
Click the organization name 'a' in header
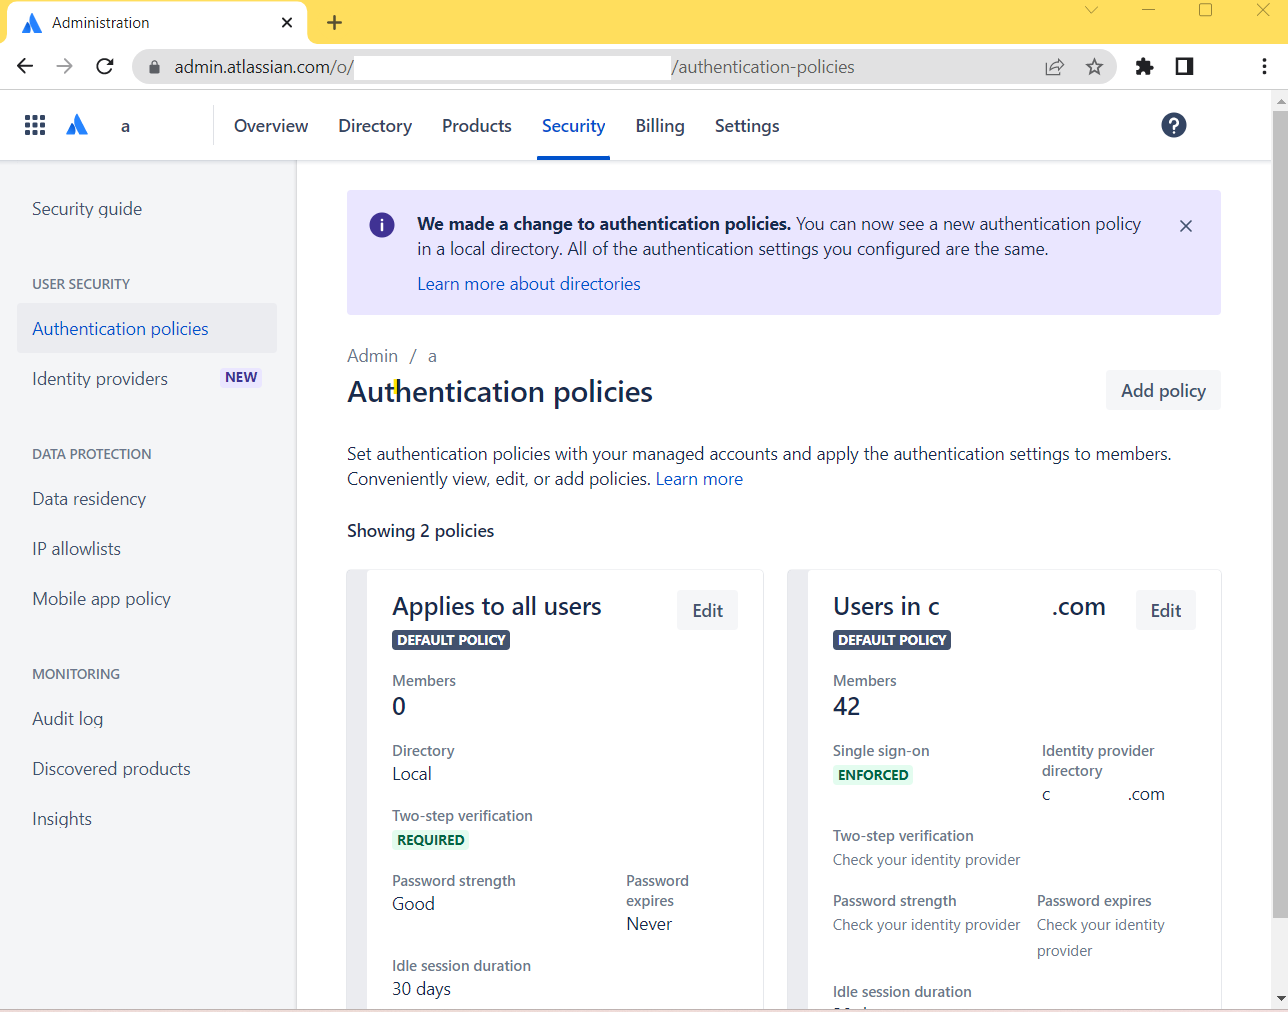click(x=125, y=127)
